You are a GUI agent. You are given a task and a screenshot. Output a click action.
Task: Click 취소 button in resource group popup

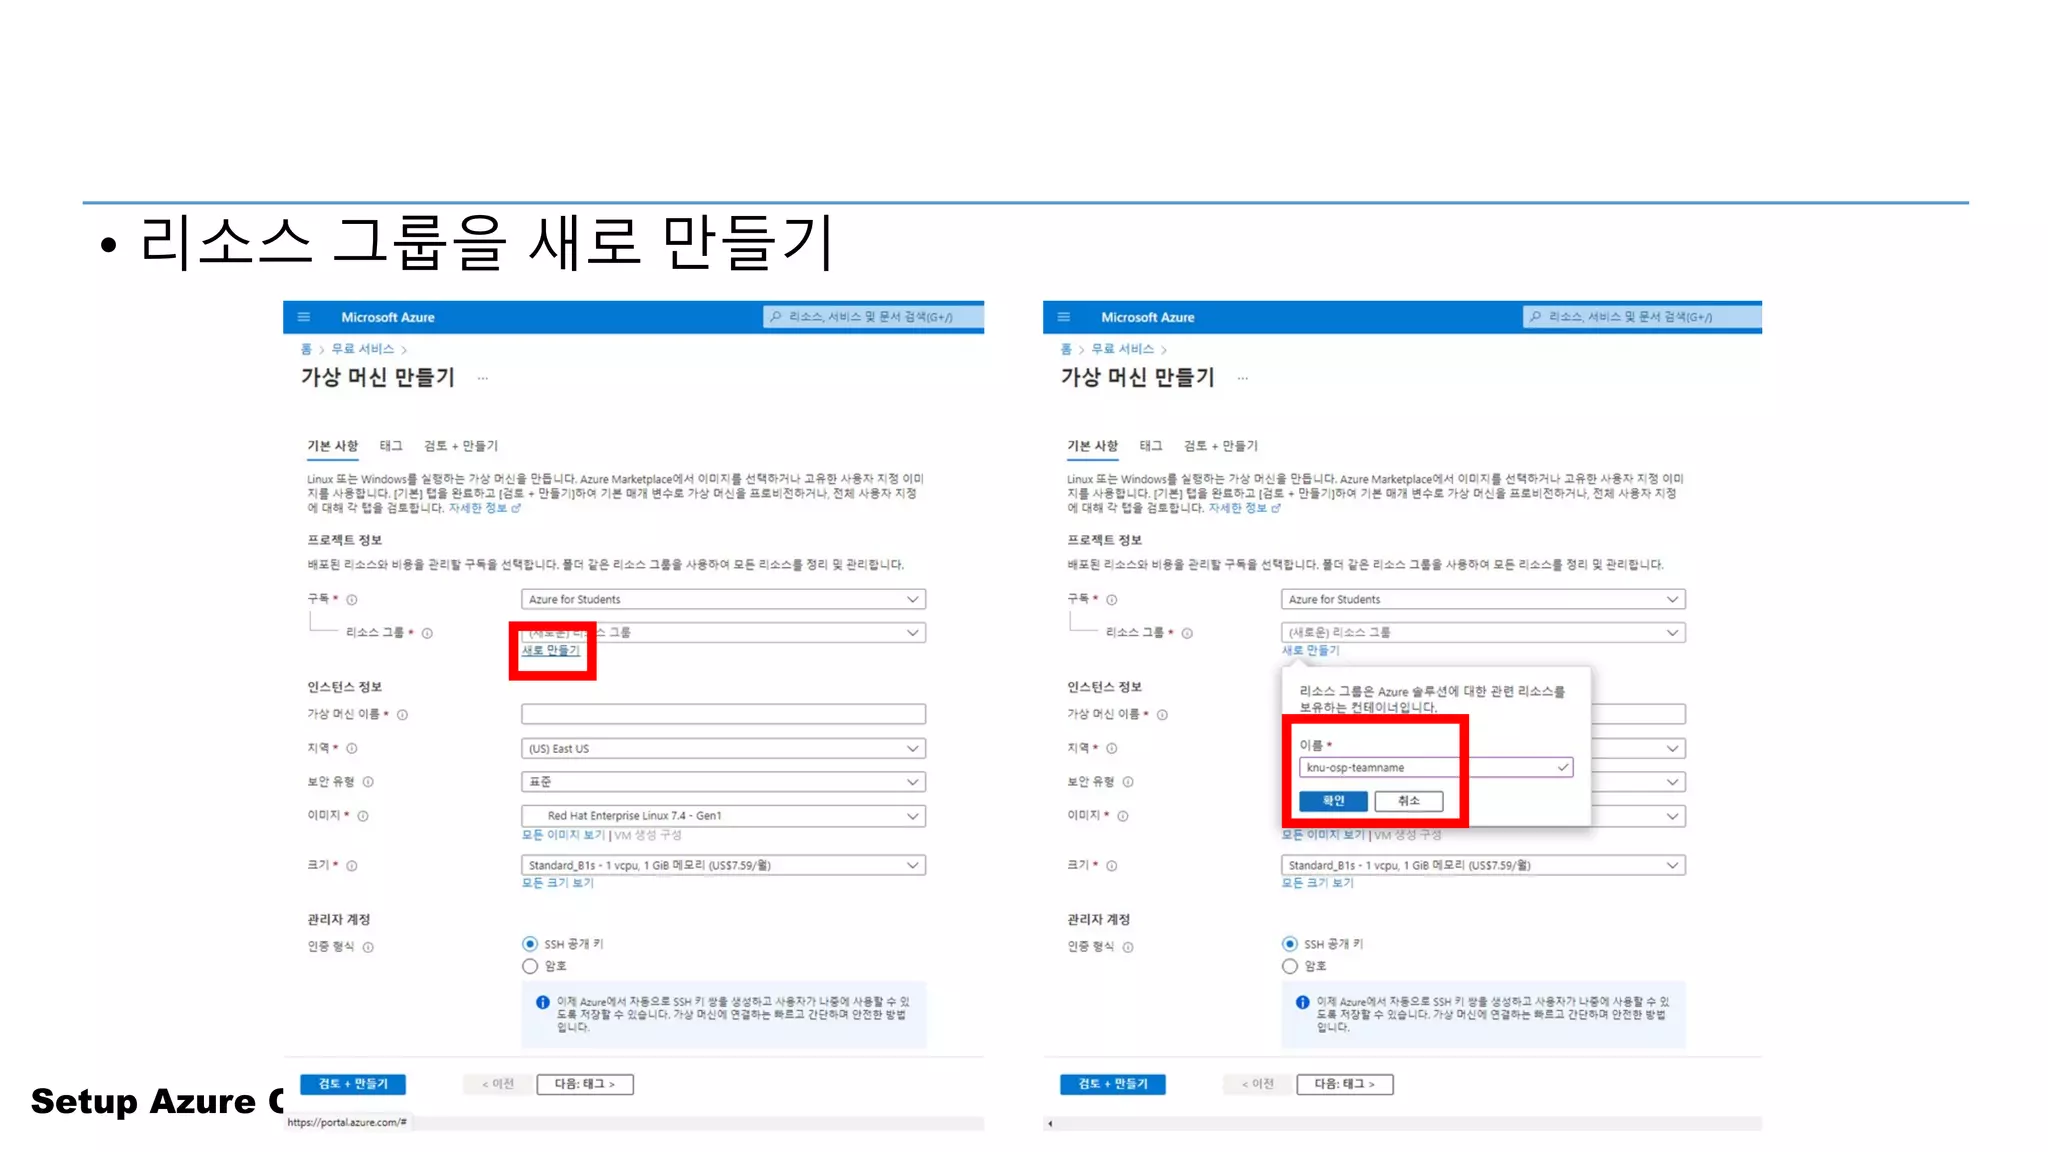pos(1409,801)
